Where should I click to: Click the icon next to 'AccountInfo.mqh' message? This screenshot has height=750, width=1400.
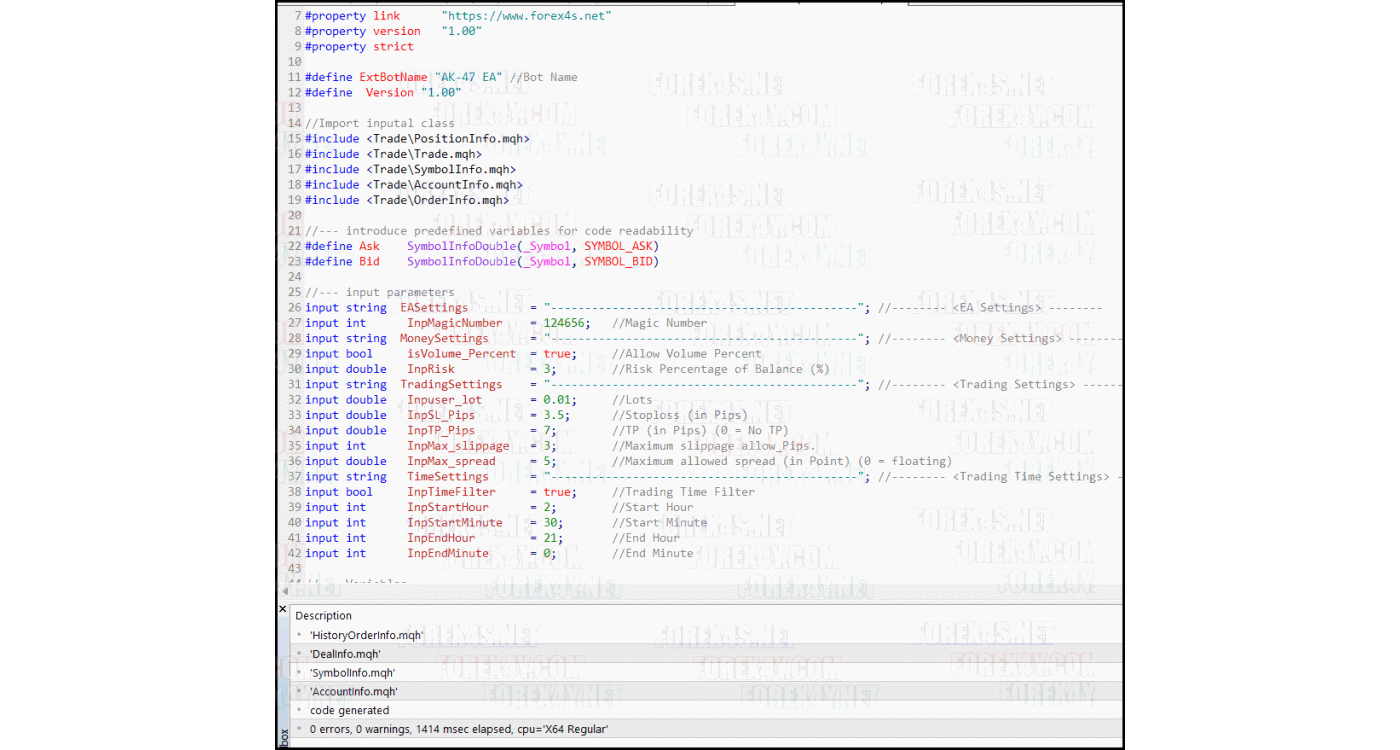pos(297,690)
